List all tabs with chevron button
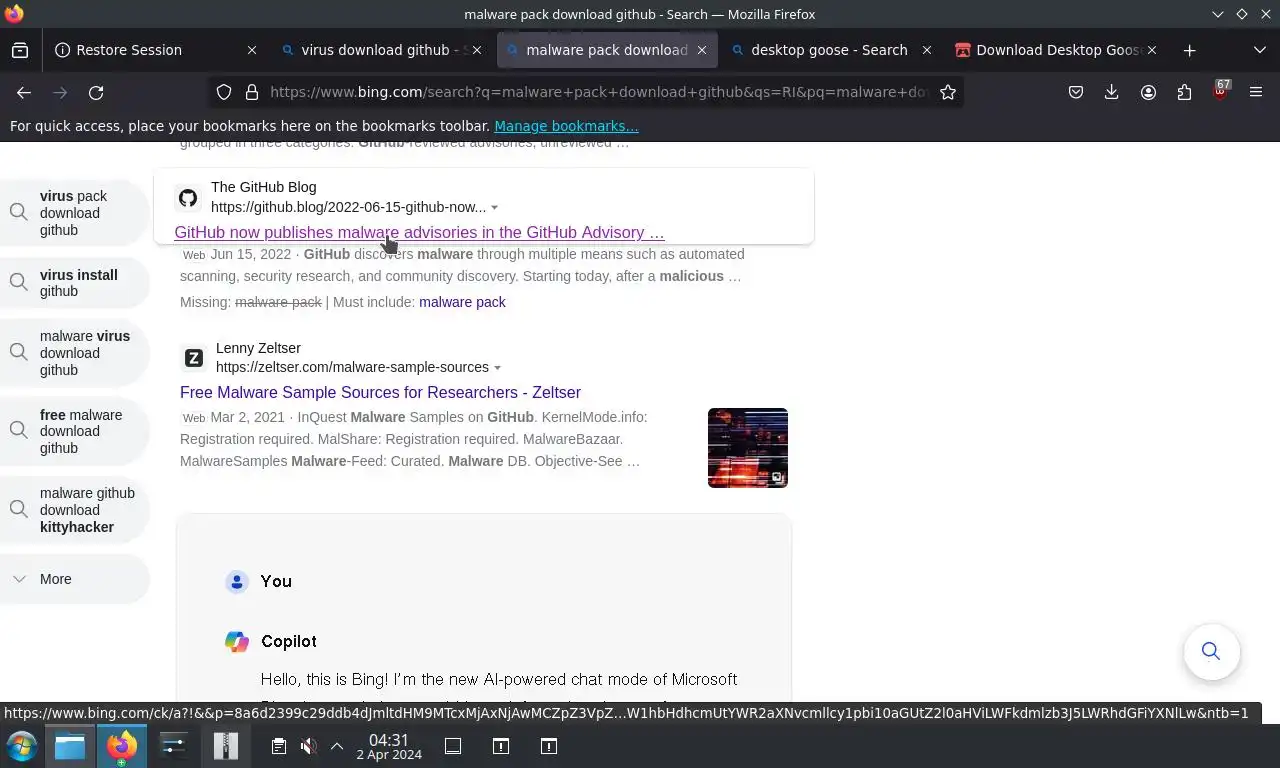 pos(1259,50)
